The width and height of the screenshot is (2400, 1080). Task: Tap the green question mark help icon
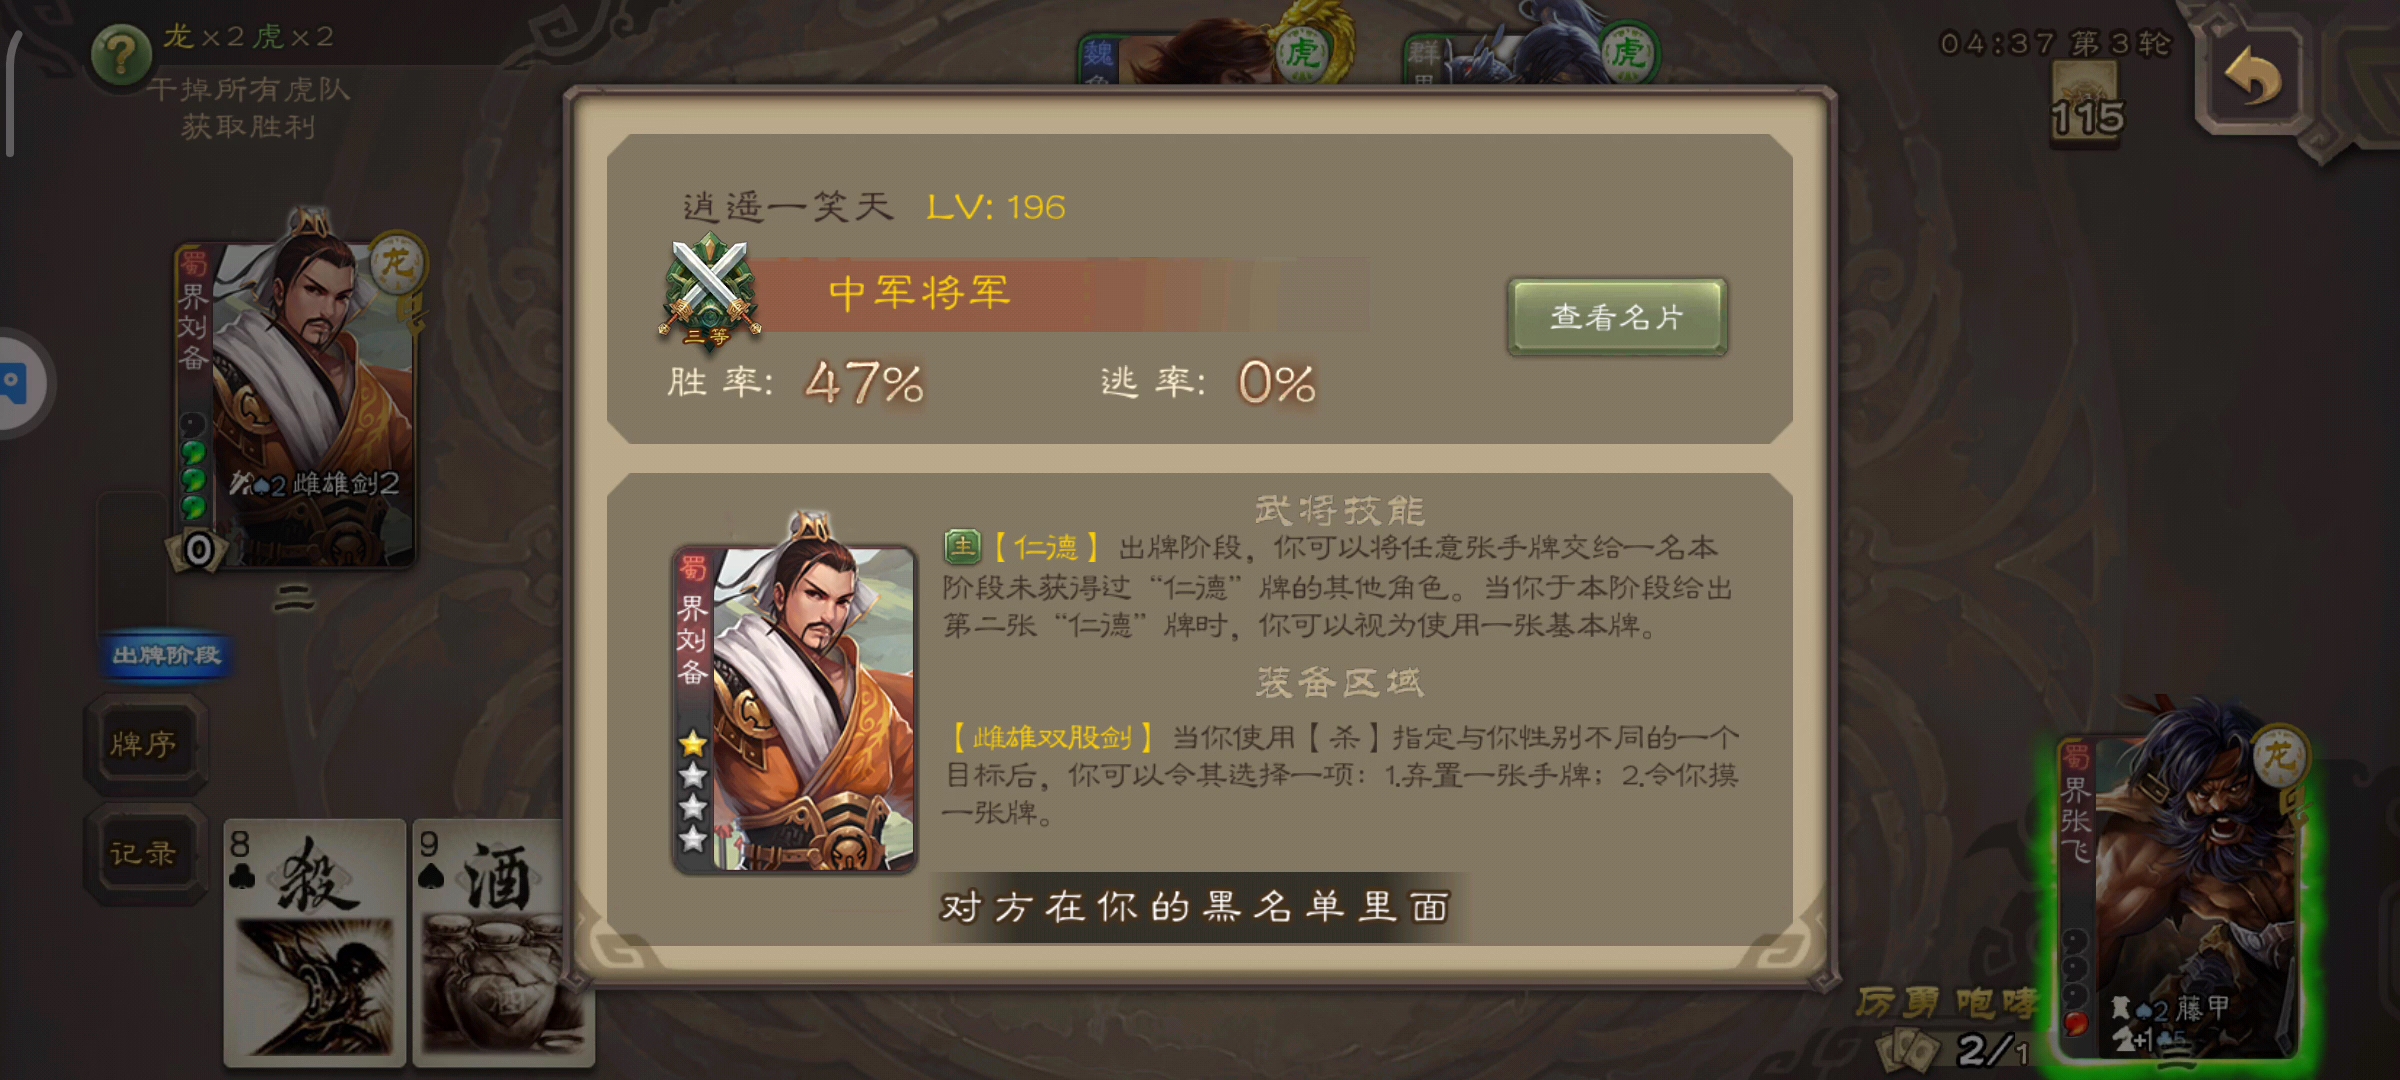point(121,55)
